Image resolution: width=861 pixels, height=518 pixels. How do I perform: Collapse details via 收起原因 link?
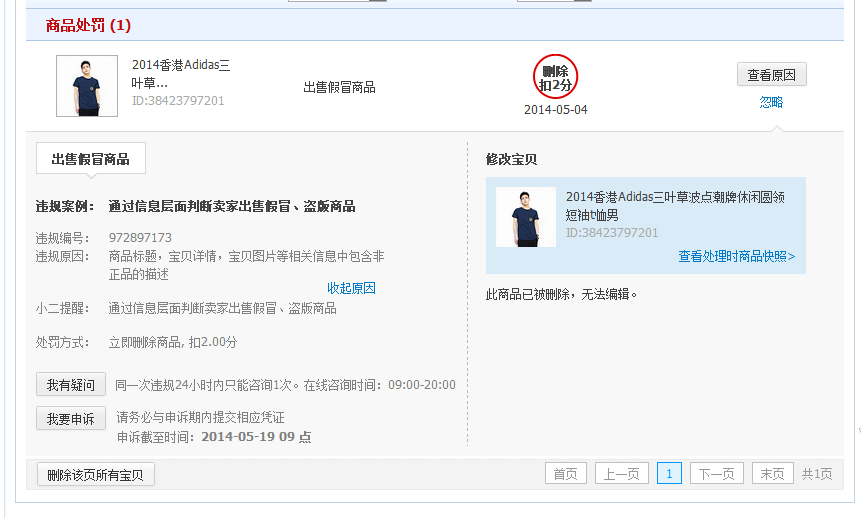pos(351,288)
